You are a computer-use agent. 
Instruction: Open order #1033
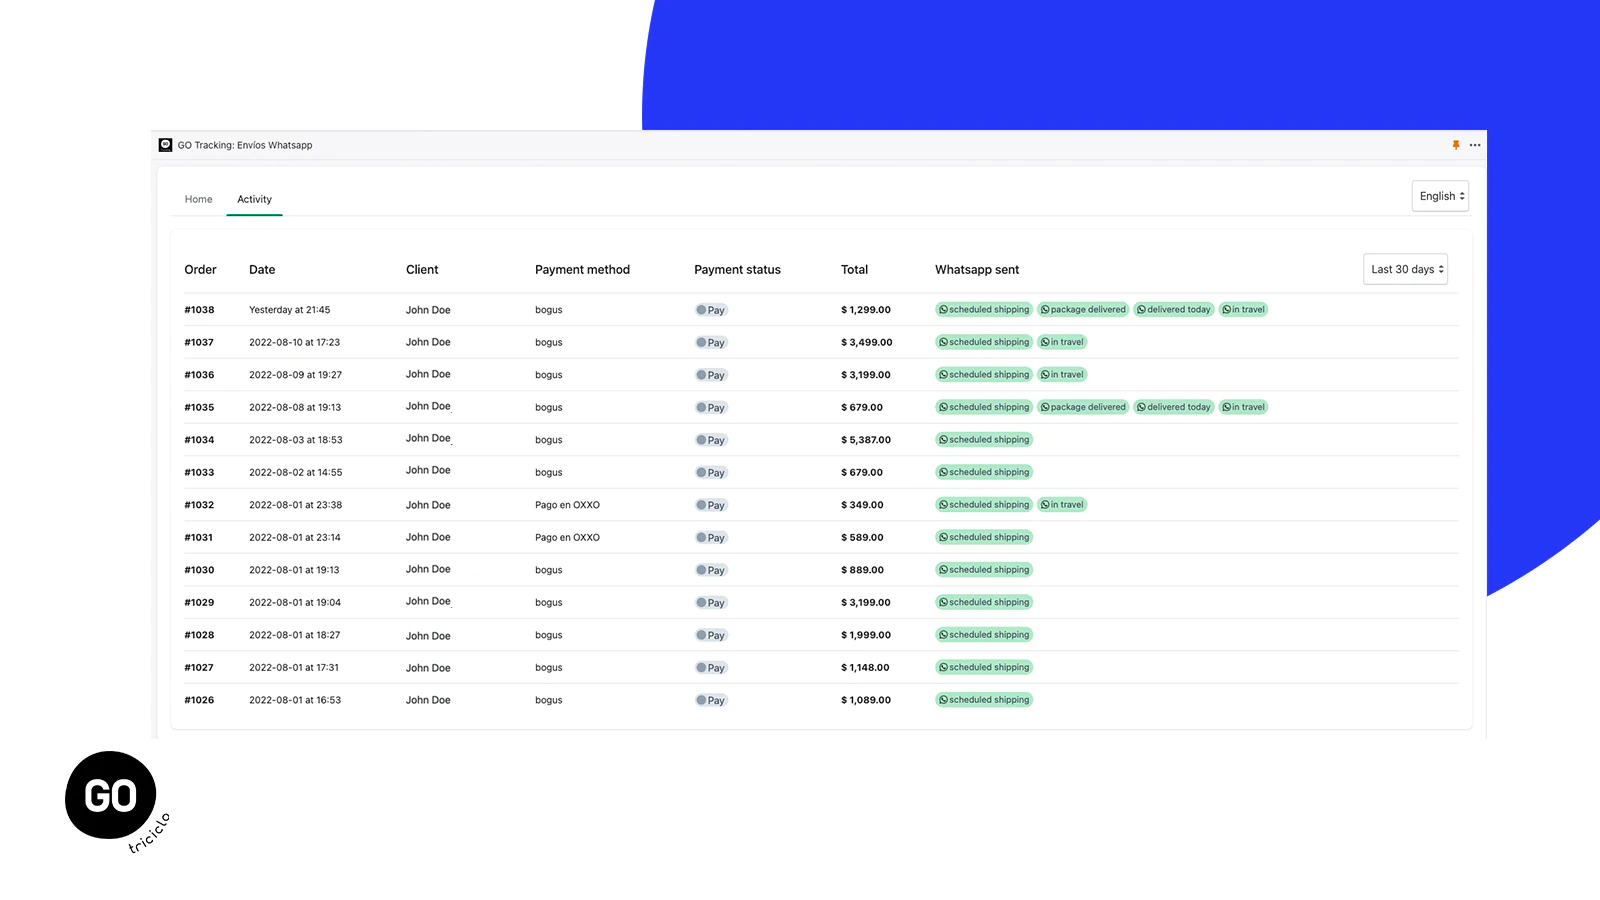tap(199, 472)
